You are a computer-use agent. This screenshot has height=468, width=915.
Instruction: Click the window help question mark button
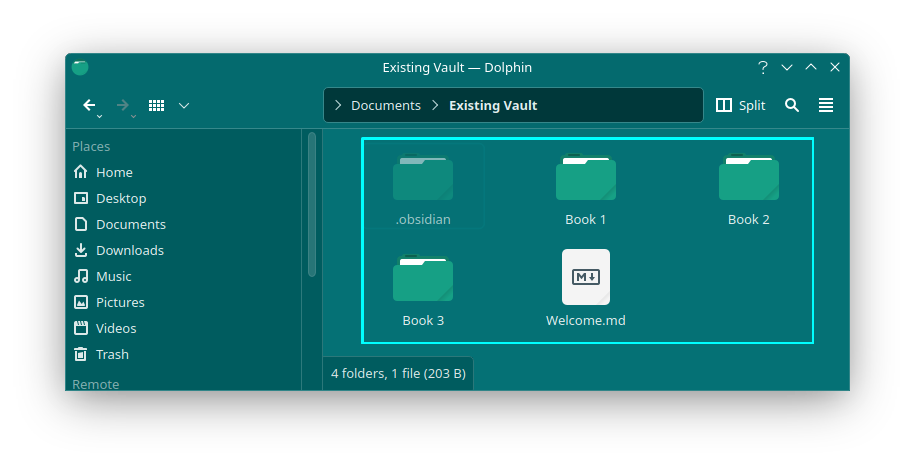[x=763, y=67]
